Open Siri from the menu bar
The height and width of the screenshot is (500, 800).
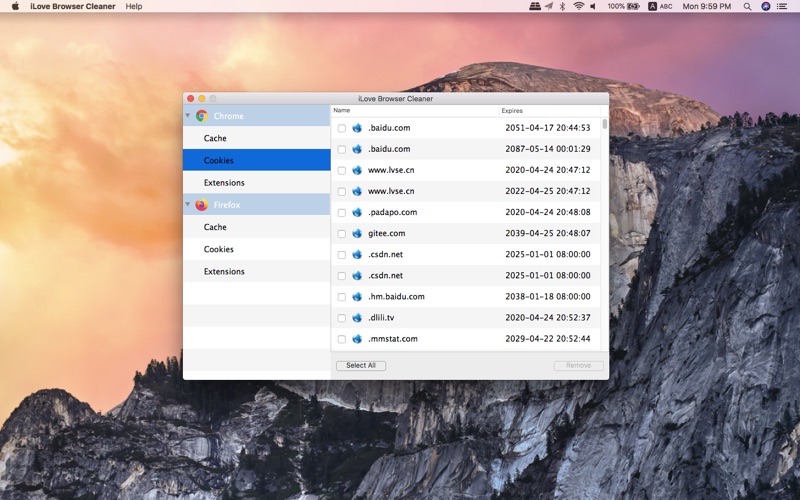pyautogui.click(x=765, y=6)
